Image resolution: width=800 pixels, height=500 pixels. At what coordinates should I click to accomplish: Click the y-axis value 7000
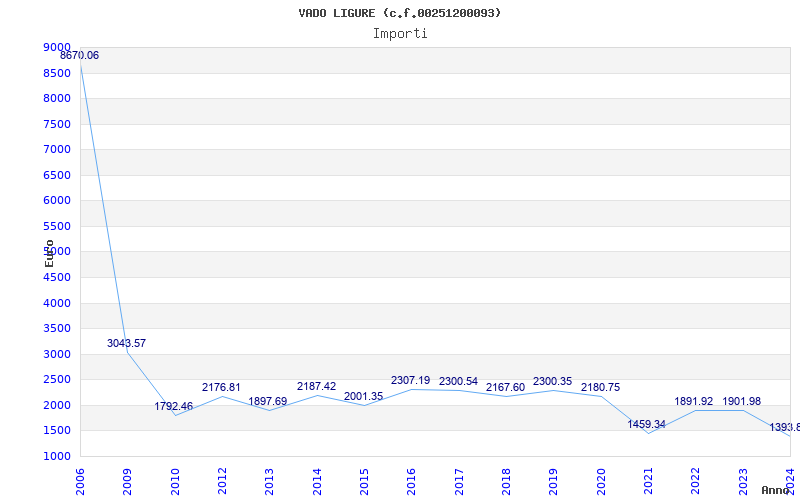57,149
